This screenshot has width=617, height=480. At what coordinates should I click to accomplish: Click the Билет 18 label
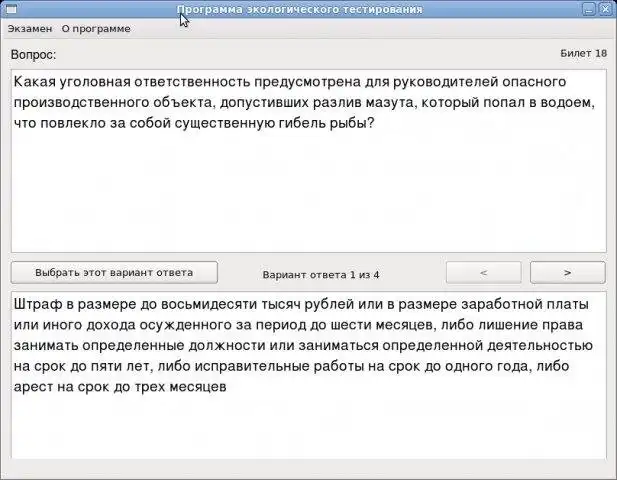tap(584, 54)
